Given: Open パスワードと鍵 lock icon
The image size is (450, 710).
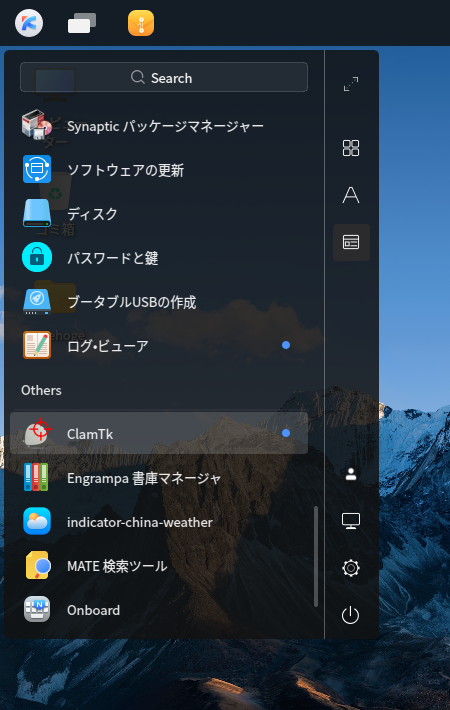Looking at the screenshot, I should (x=37, y=257).
